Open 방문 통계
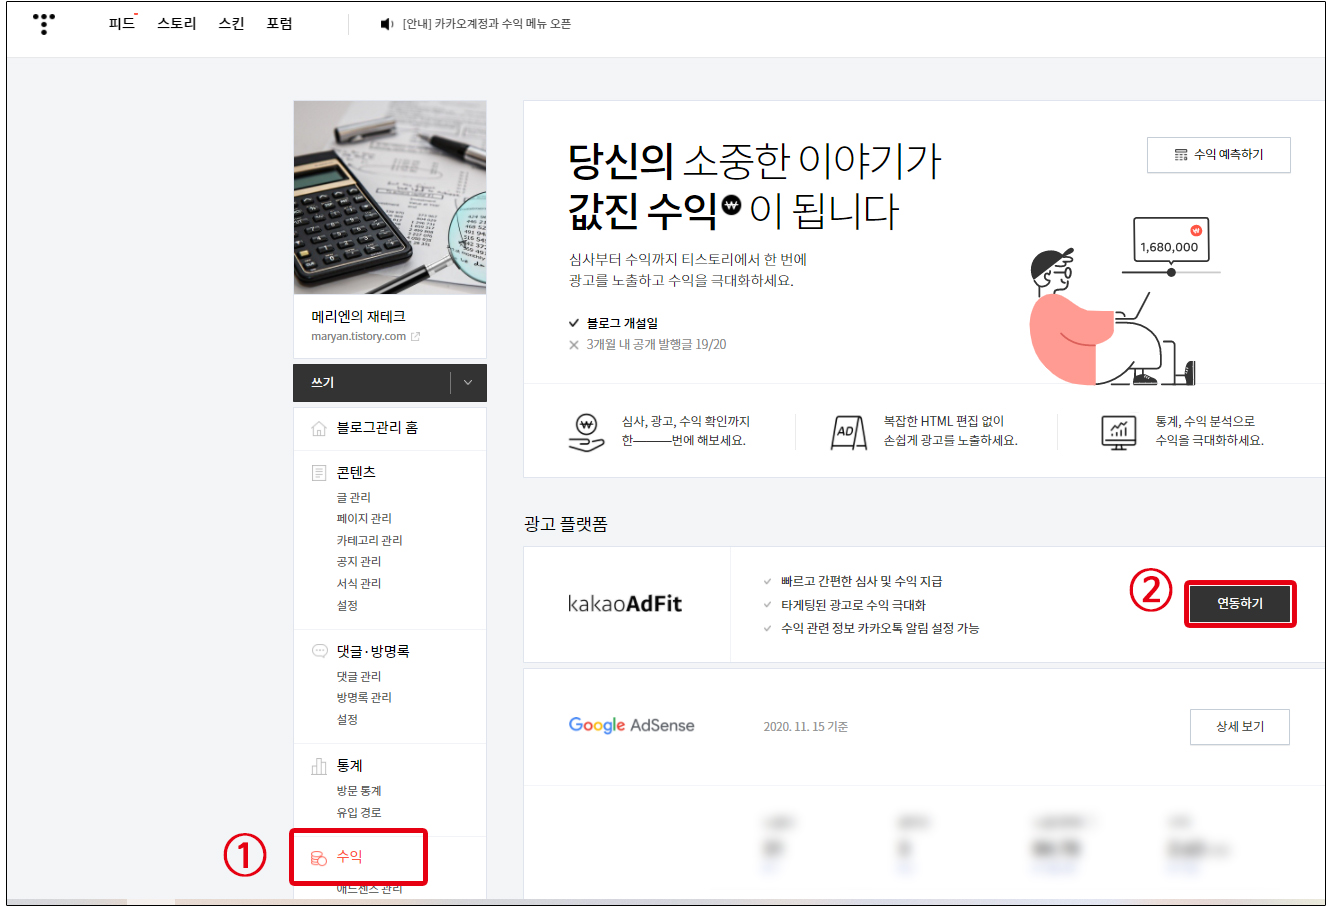The height and width of the screenshot is (907, 1332). pos(359,791)
